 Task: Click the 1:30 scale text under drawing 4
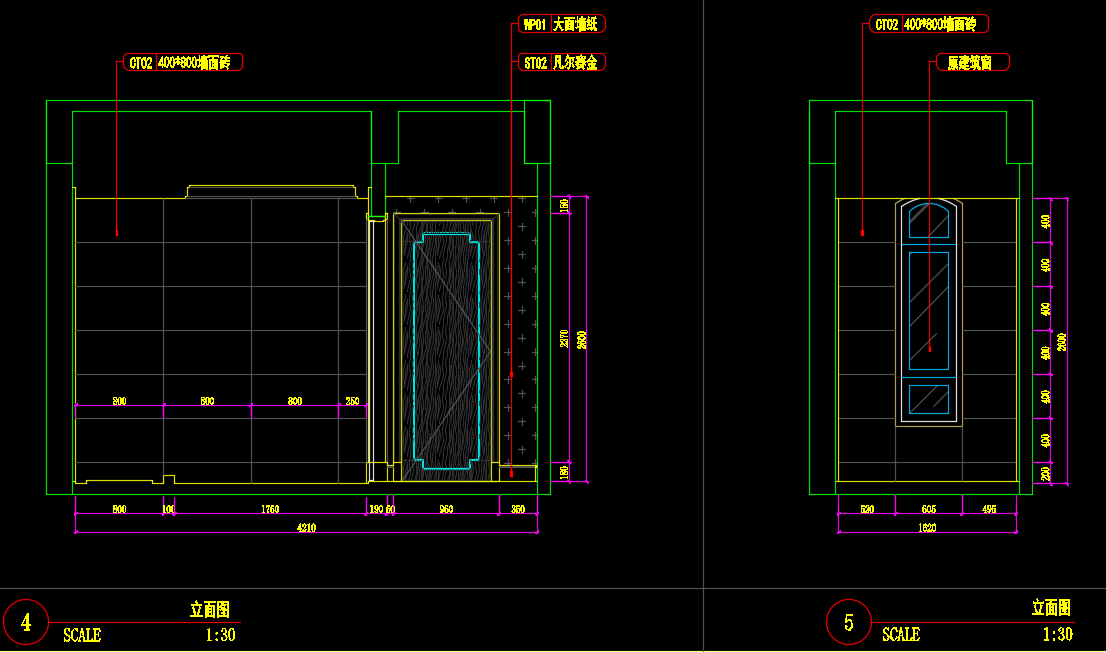click(220, 634)
